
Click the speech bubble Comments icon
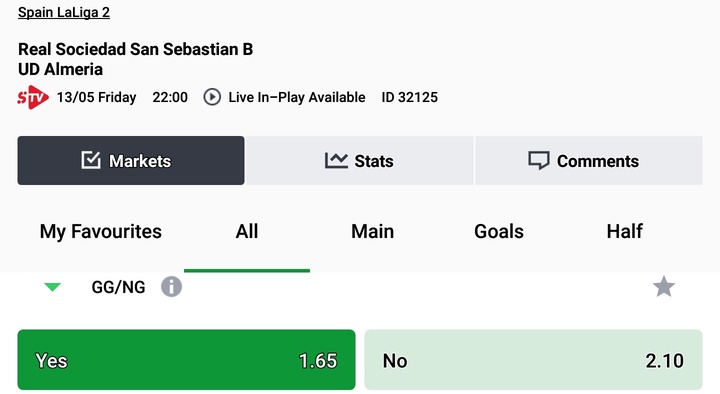539,161
